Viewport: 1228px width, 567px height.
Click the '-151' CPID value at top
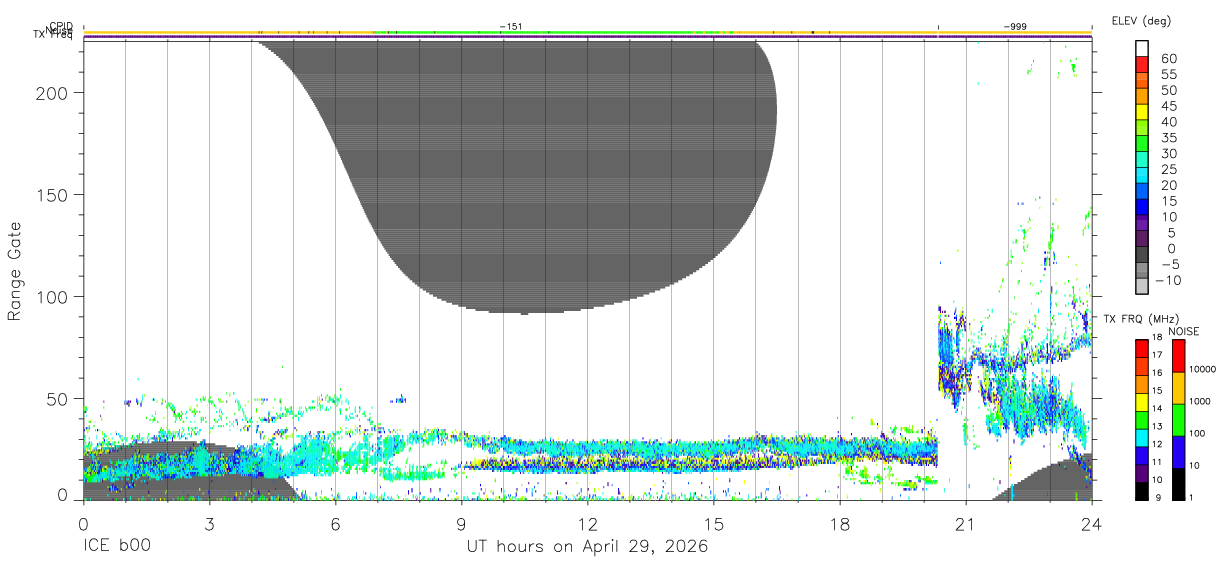tap(511, 27)
